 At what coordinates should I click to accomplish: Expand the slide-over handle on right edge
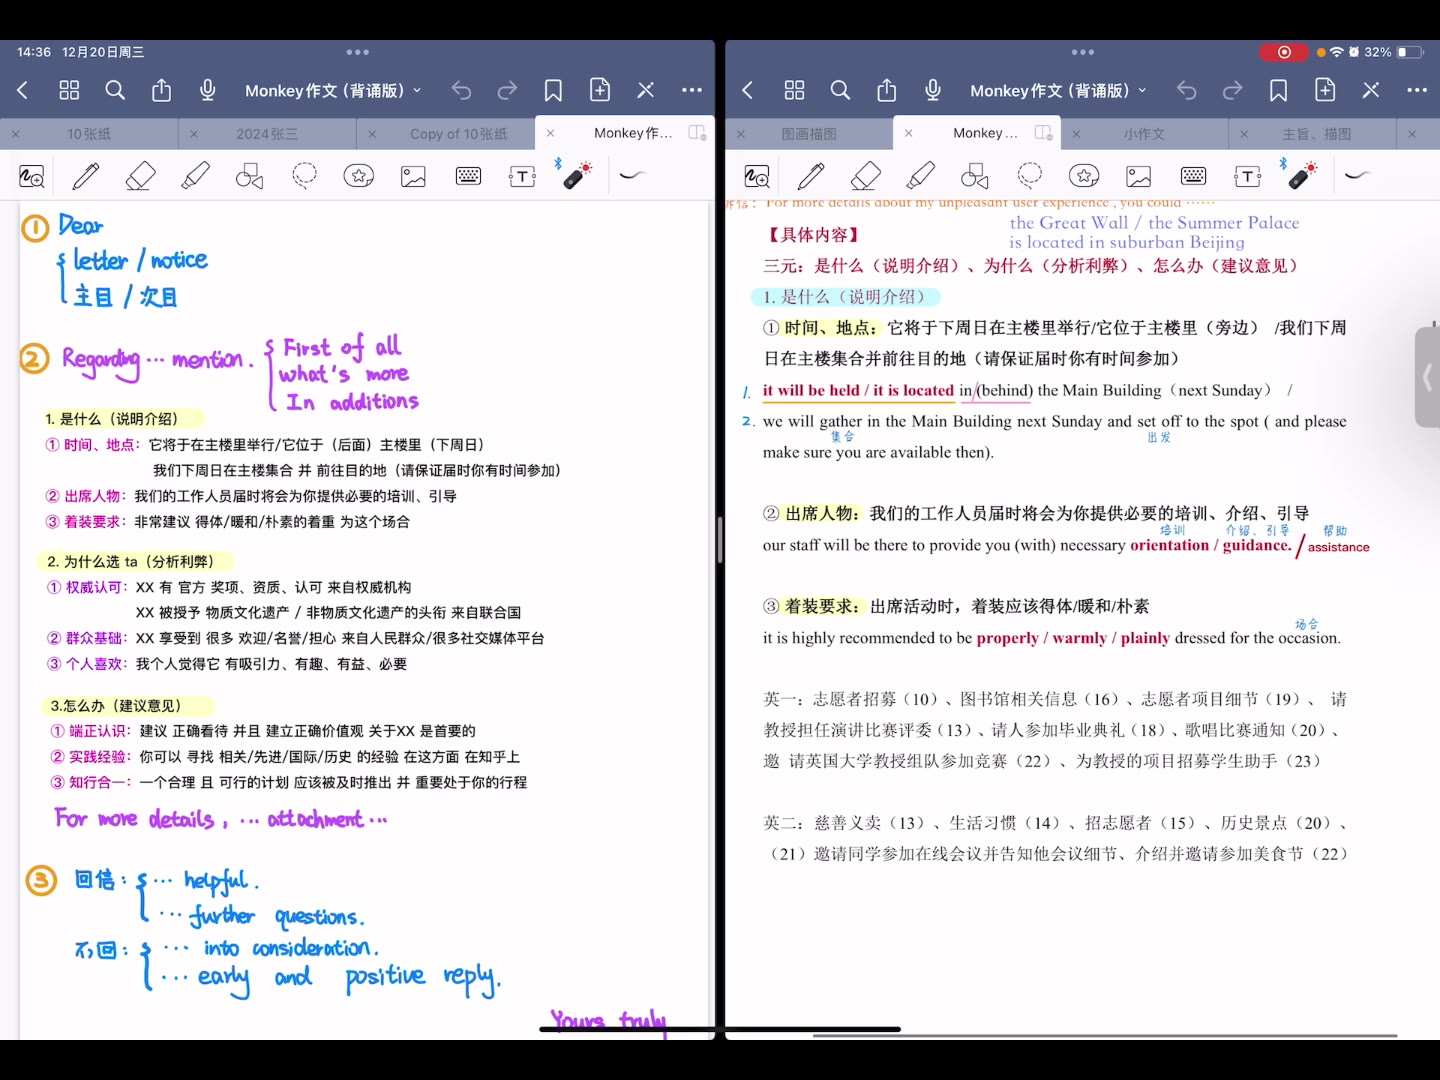(x=1428, y=377)
